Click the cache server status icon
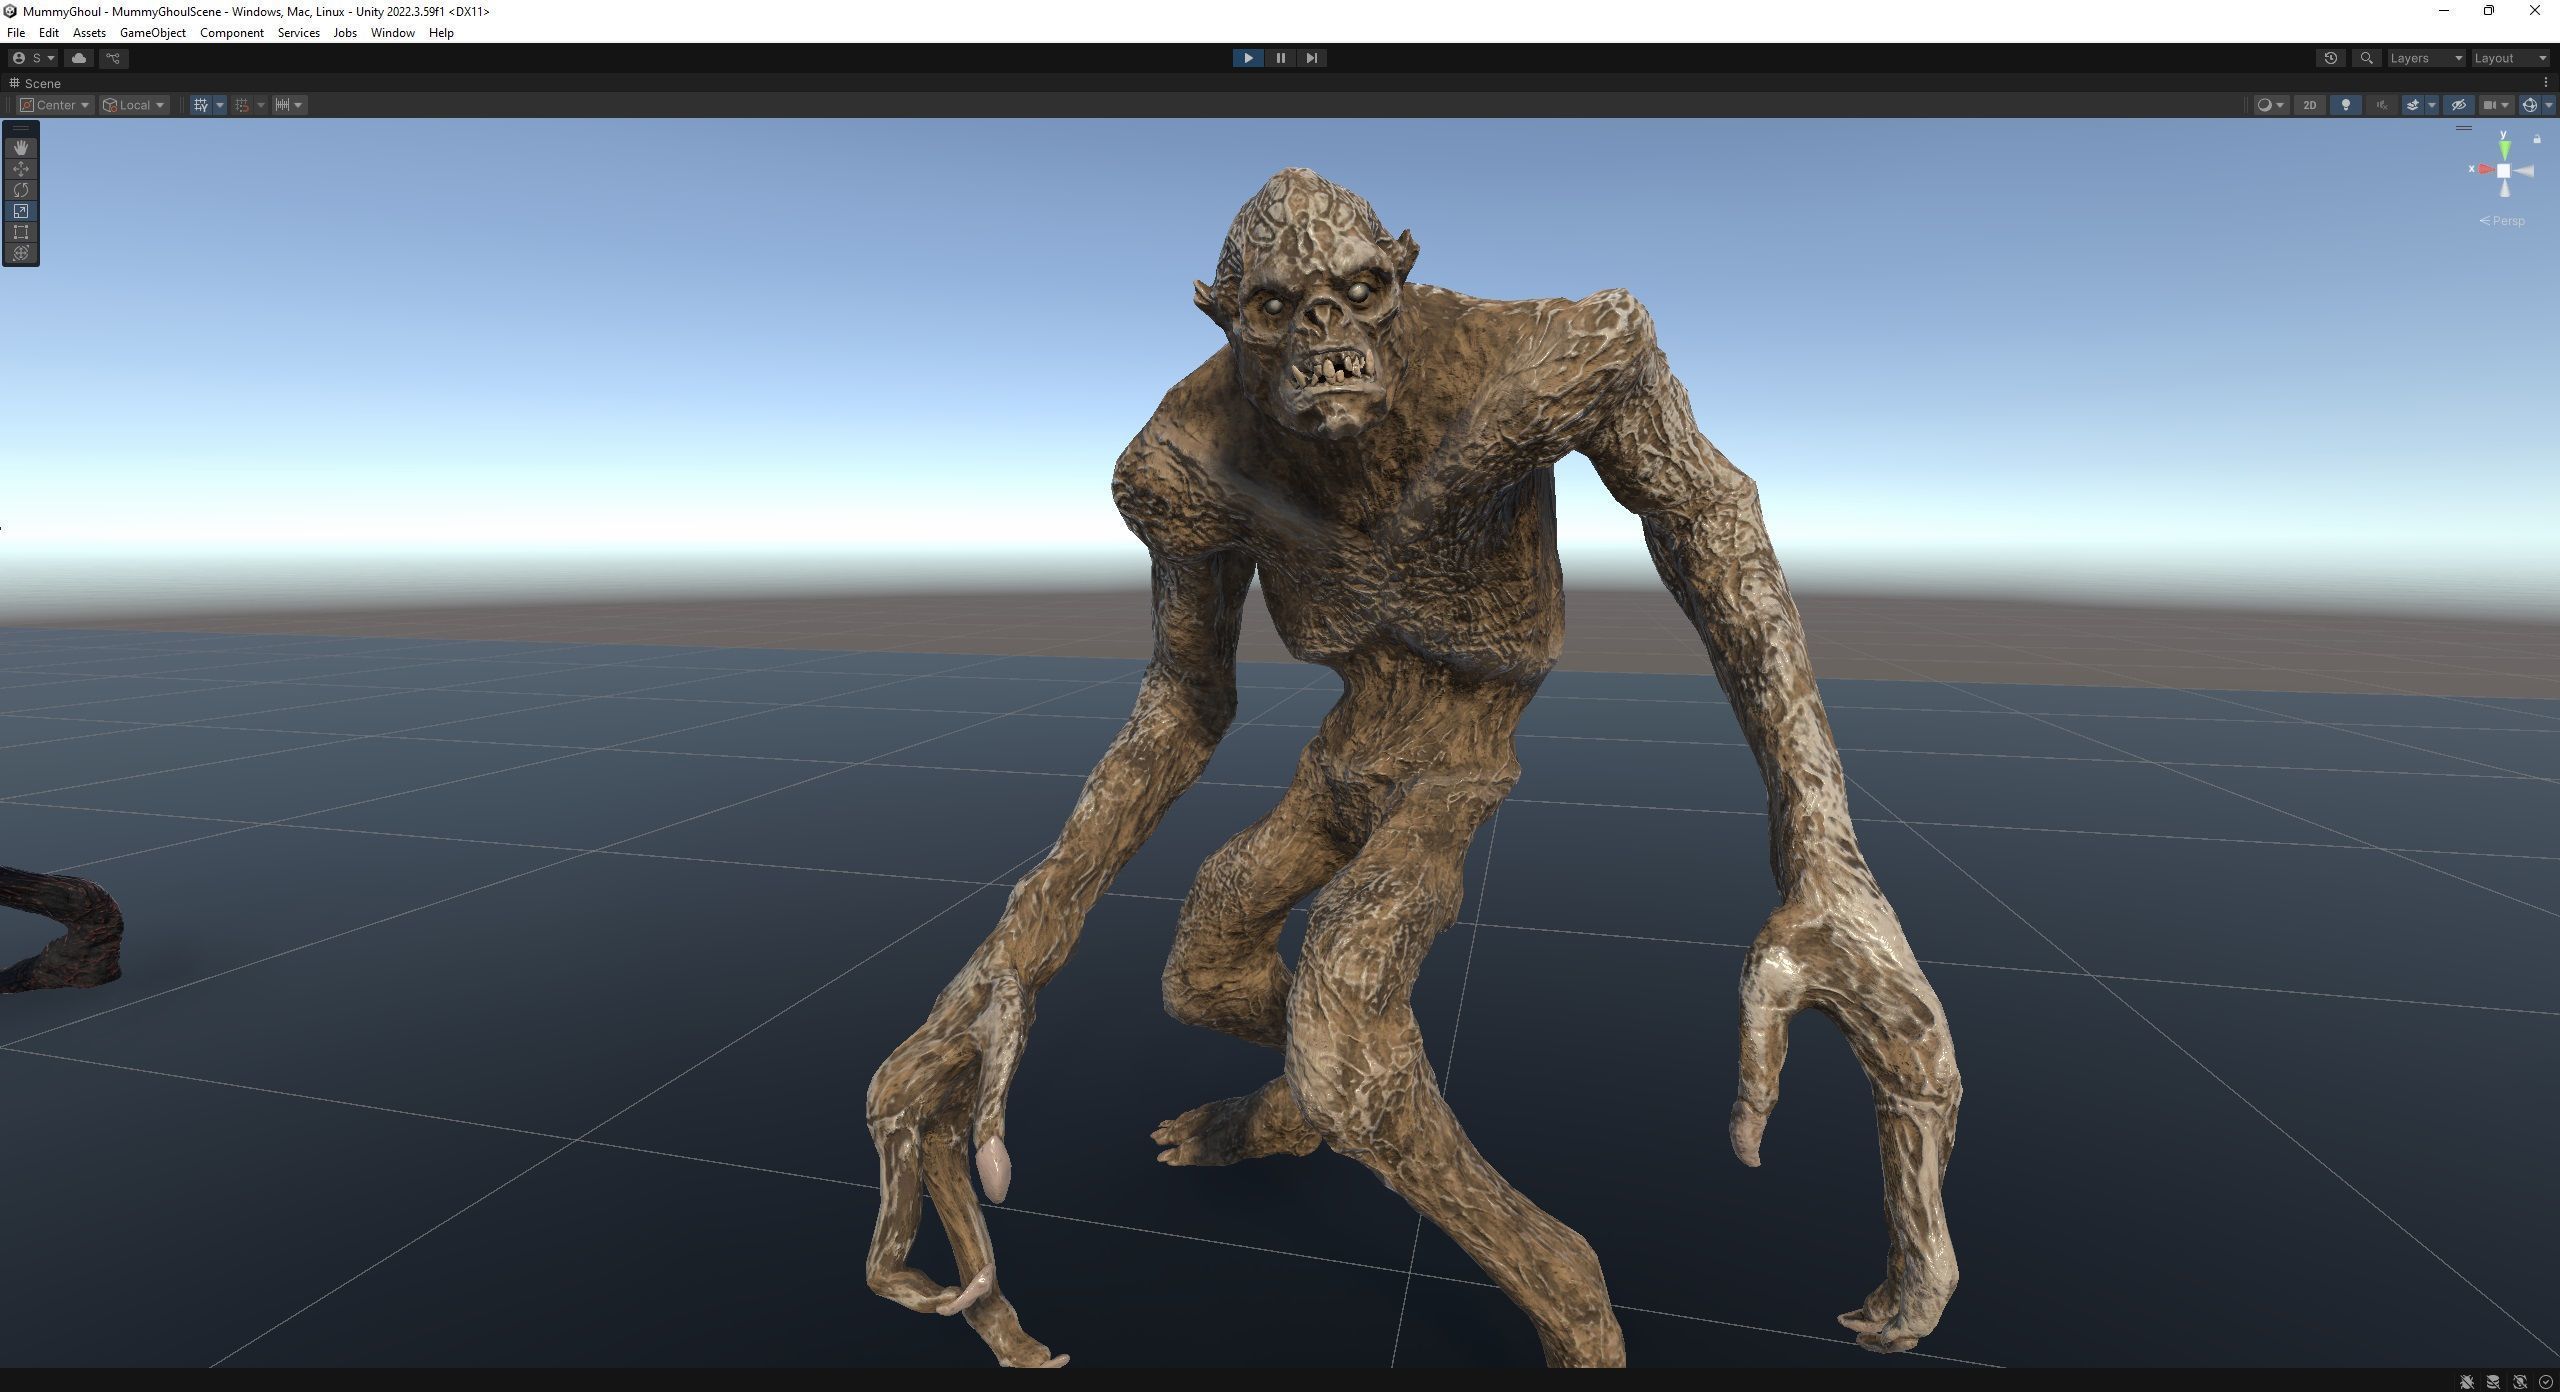This screenshot has height=1392, width=2560. [x=2493, y=1382]
